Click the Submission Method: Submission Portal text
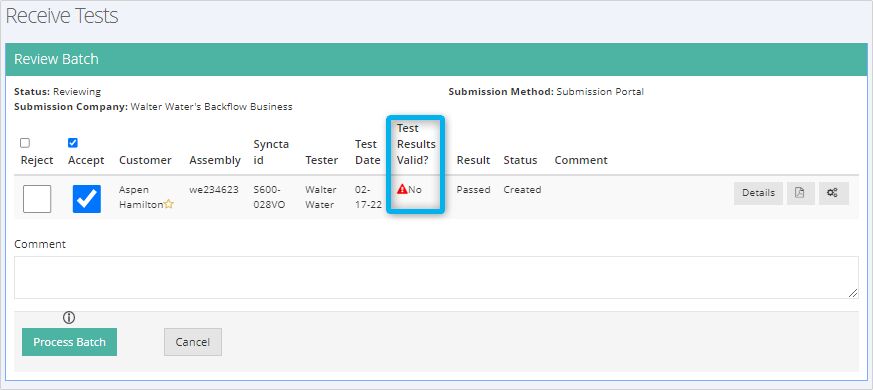873x390 pixels. click(546, 91)
